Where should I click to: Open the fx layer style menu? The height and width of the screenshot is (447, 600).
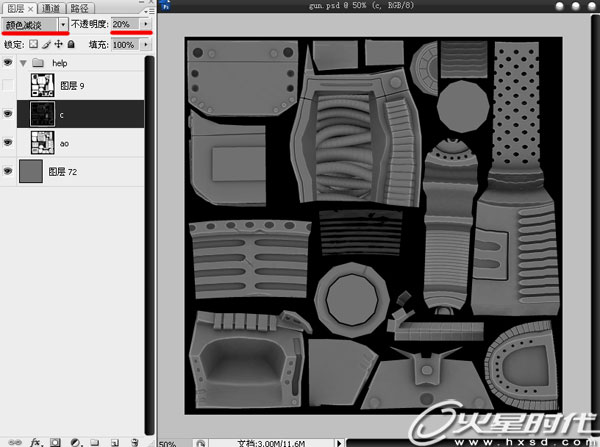pos(35,442)
